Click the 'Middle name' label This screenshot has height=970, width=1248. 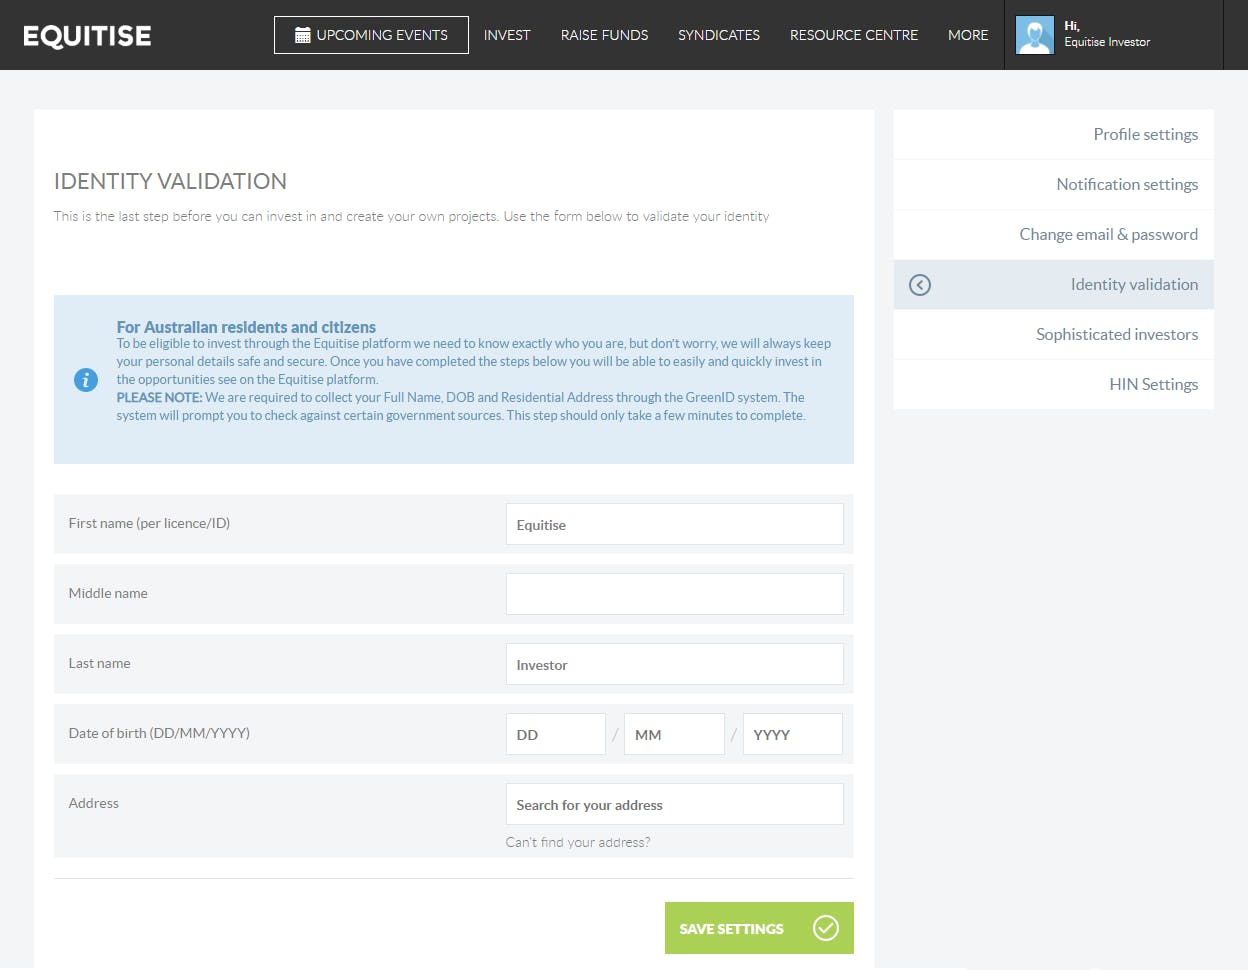pos(108,593)
